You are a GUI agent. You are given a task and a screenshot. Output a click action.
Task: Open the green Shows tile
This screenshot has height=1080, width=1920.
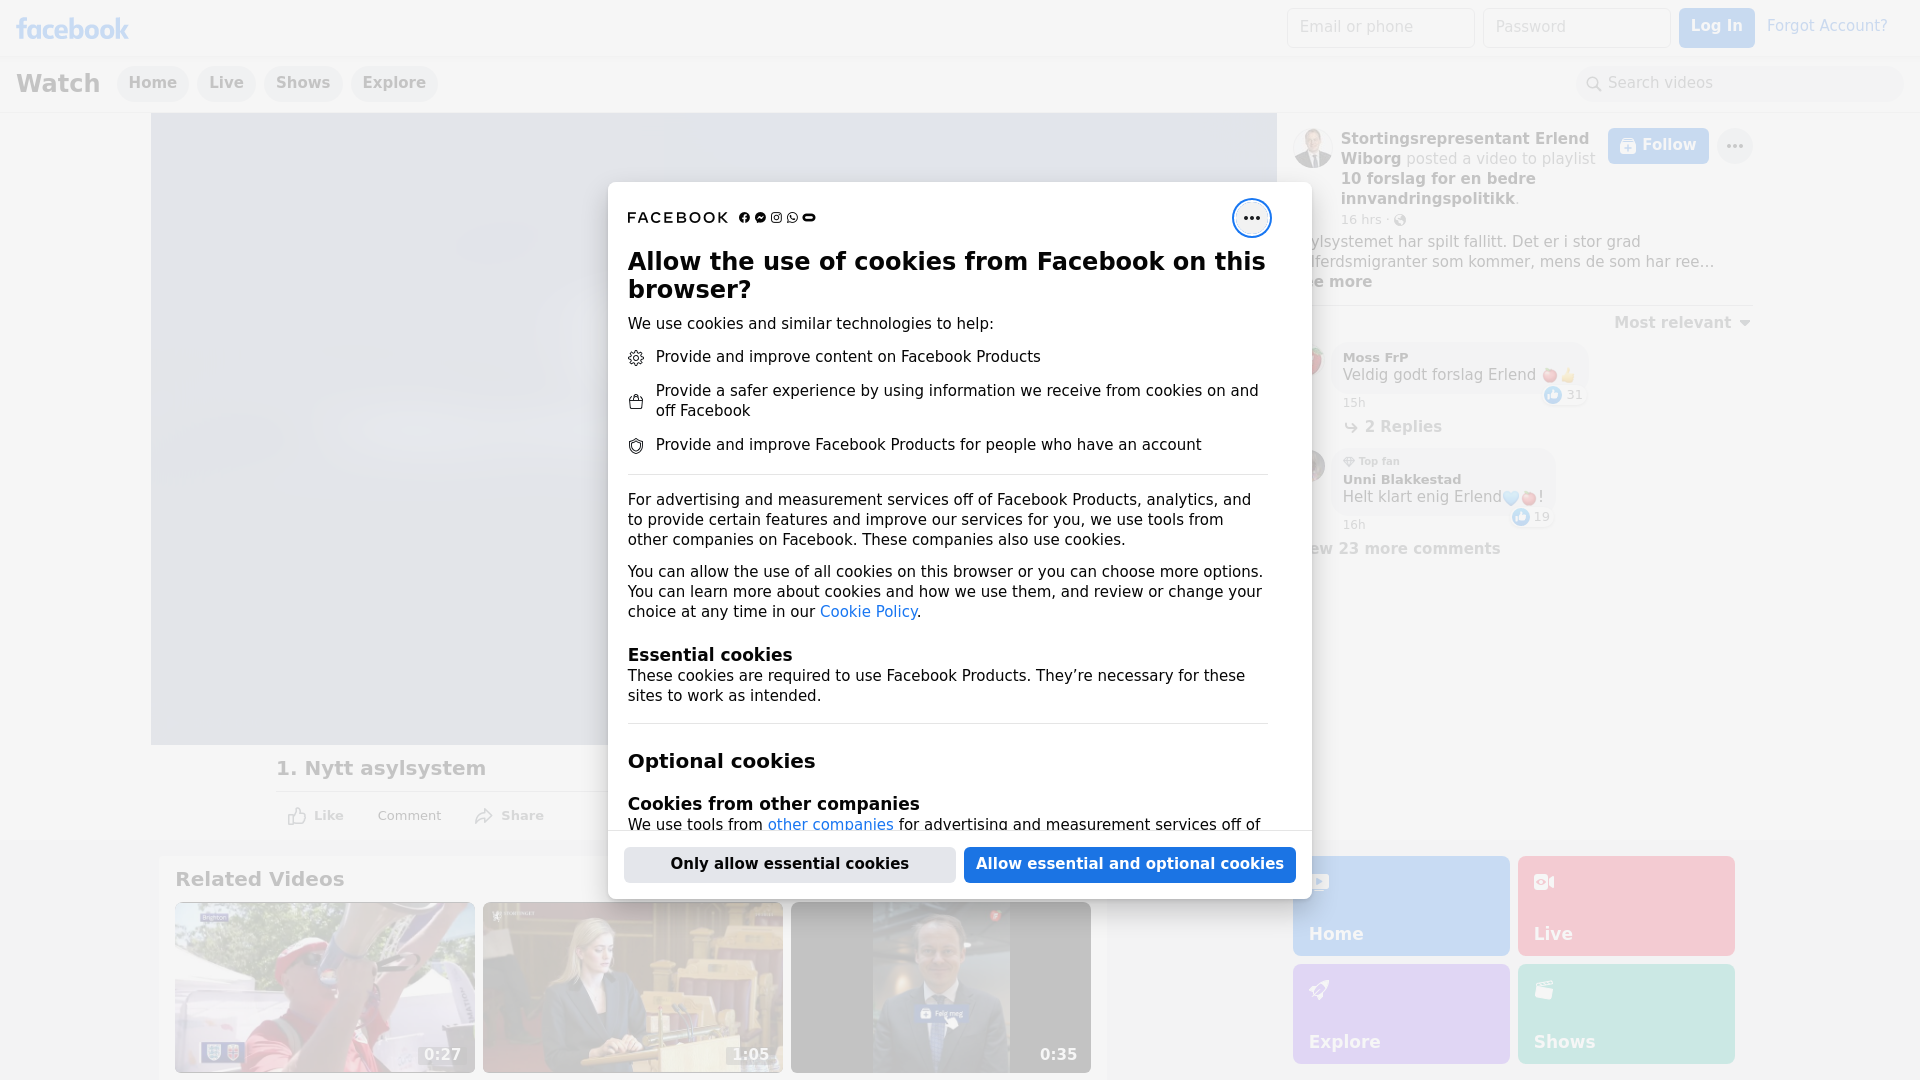1626,1014
